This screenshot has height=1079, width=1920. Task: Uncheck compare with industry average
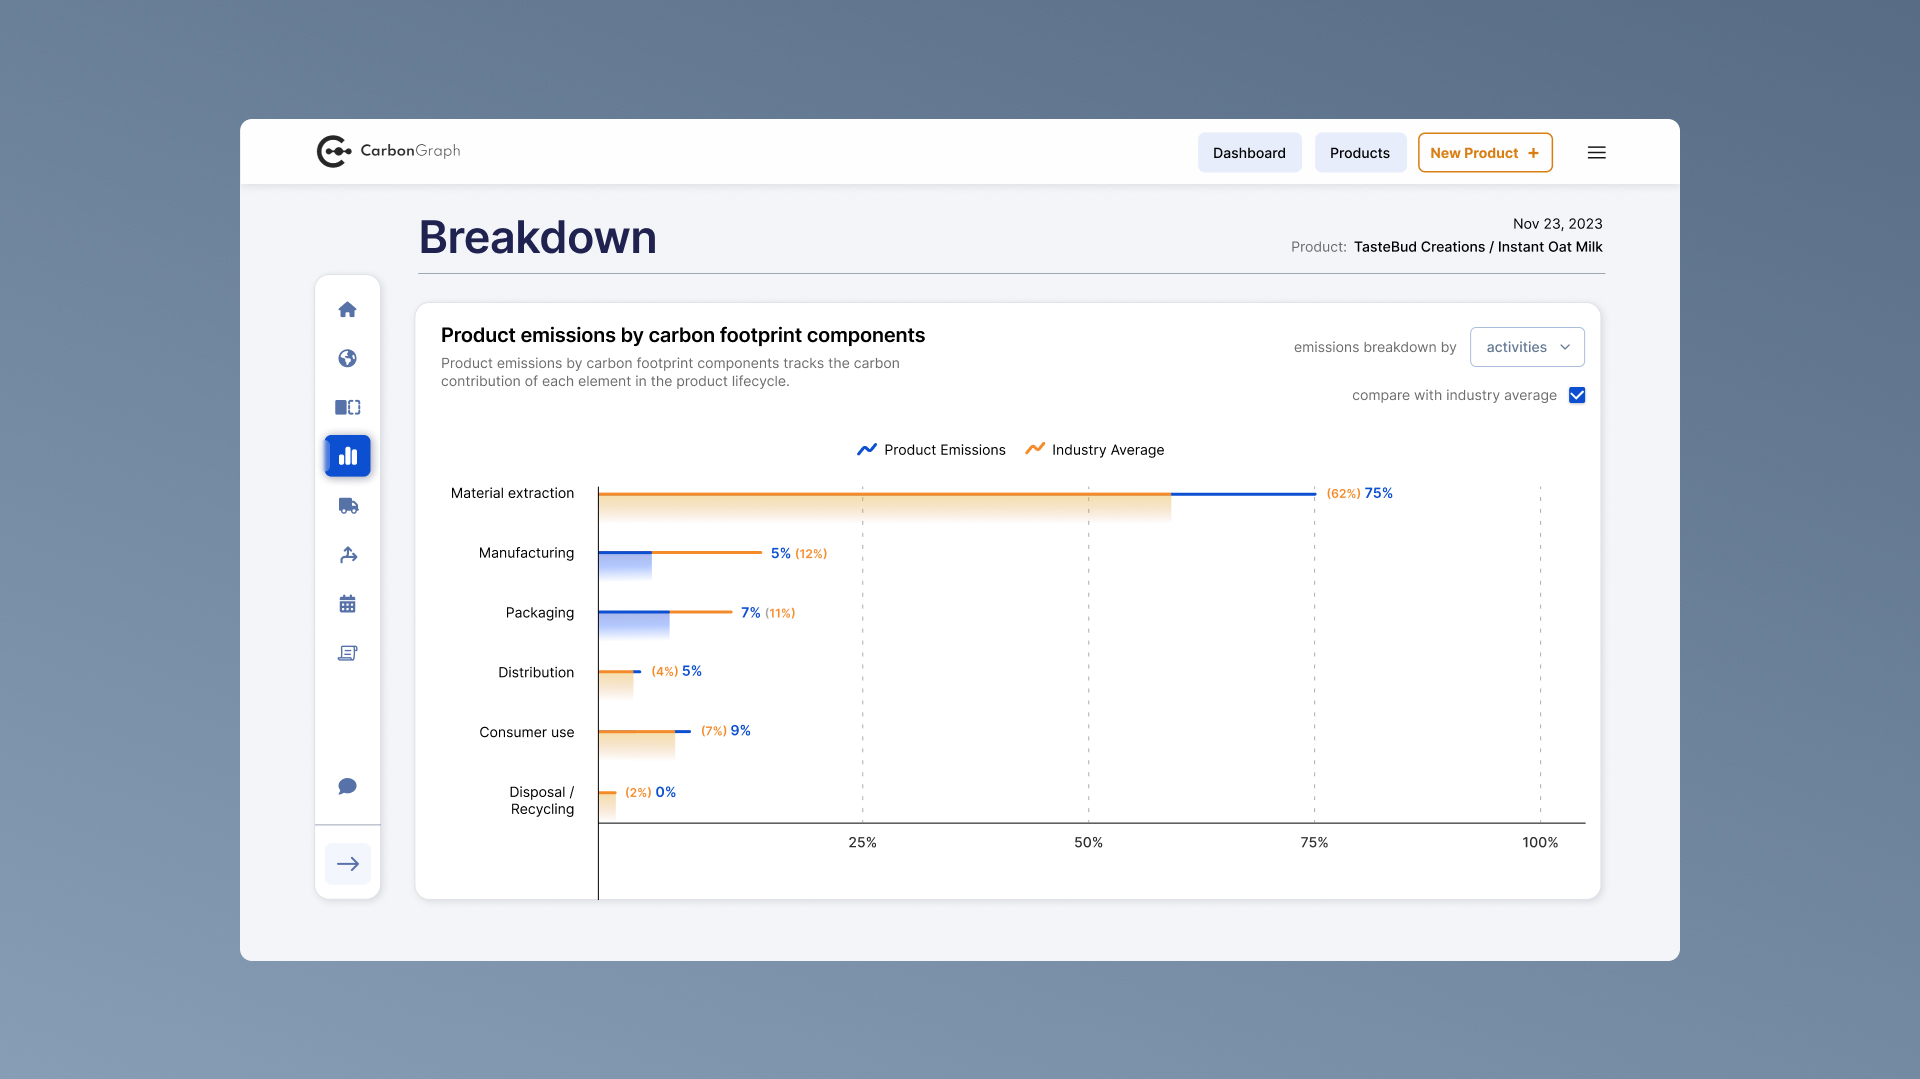[1577, 395]
